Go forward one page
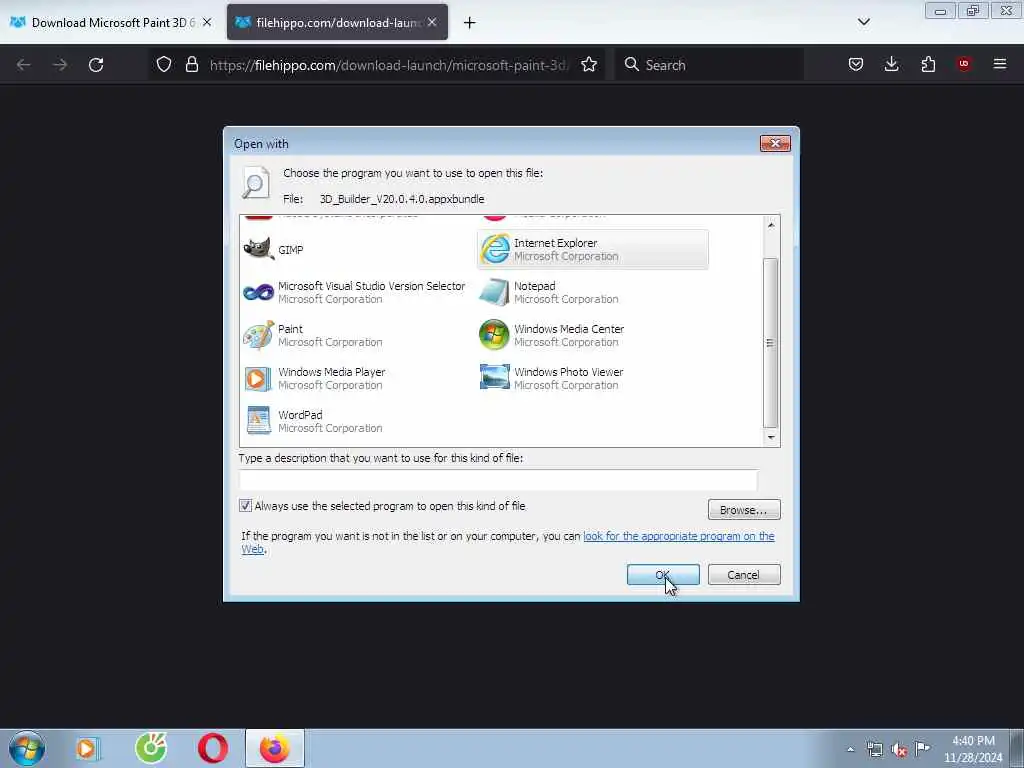 click(x=60, y=65)
